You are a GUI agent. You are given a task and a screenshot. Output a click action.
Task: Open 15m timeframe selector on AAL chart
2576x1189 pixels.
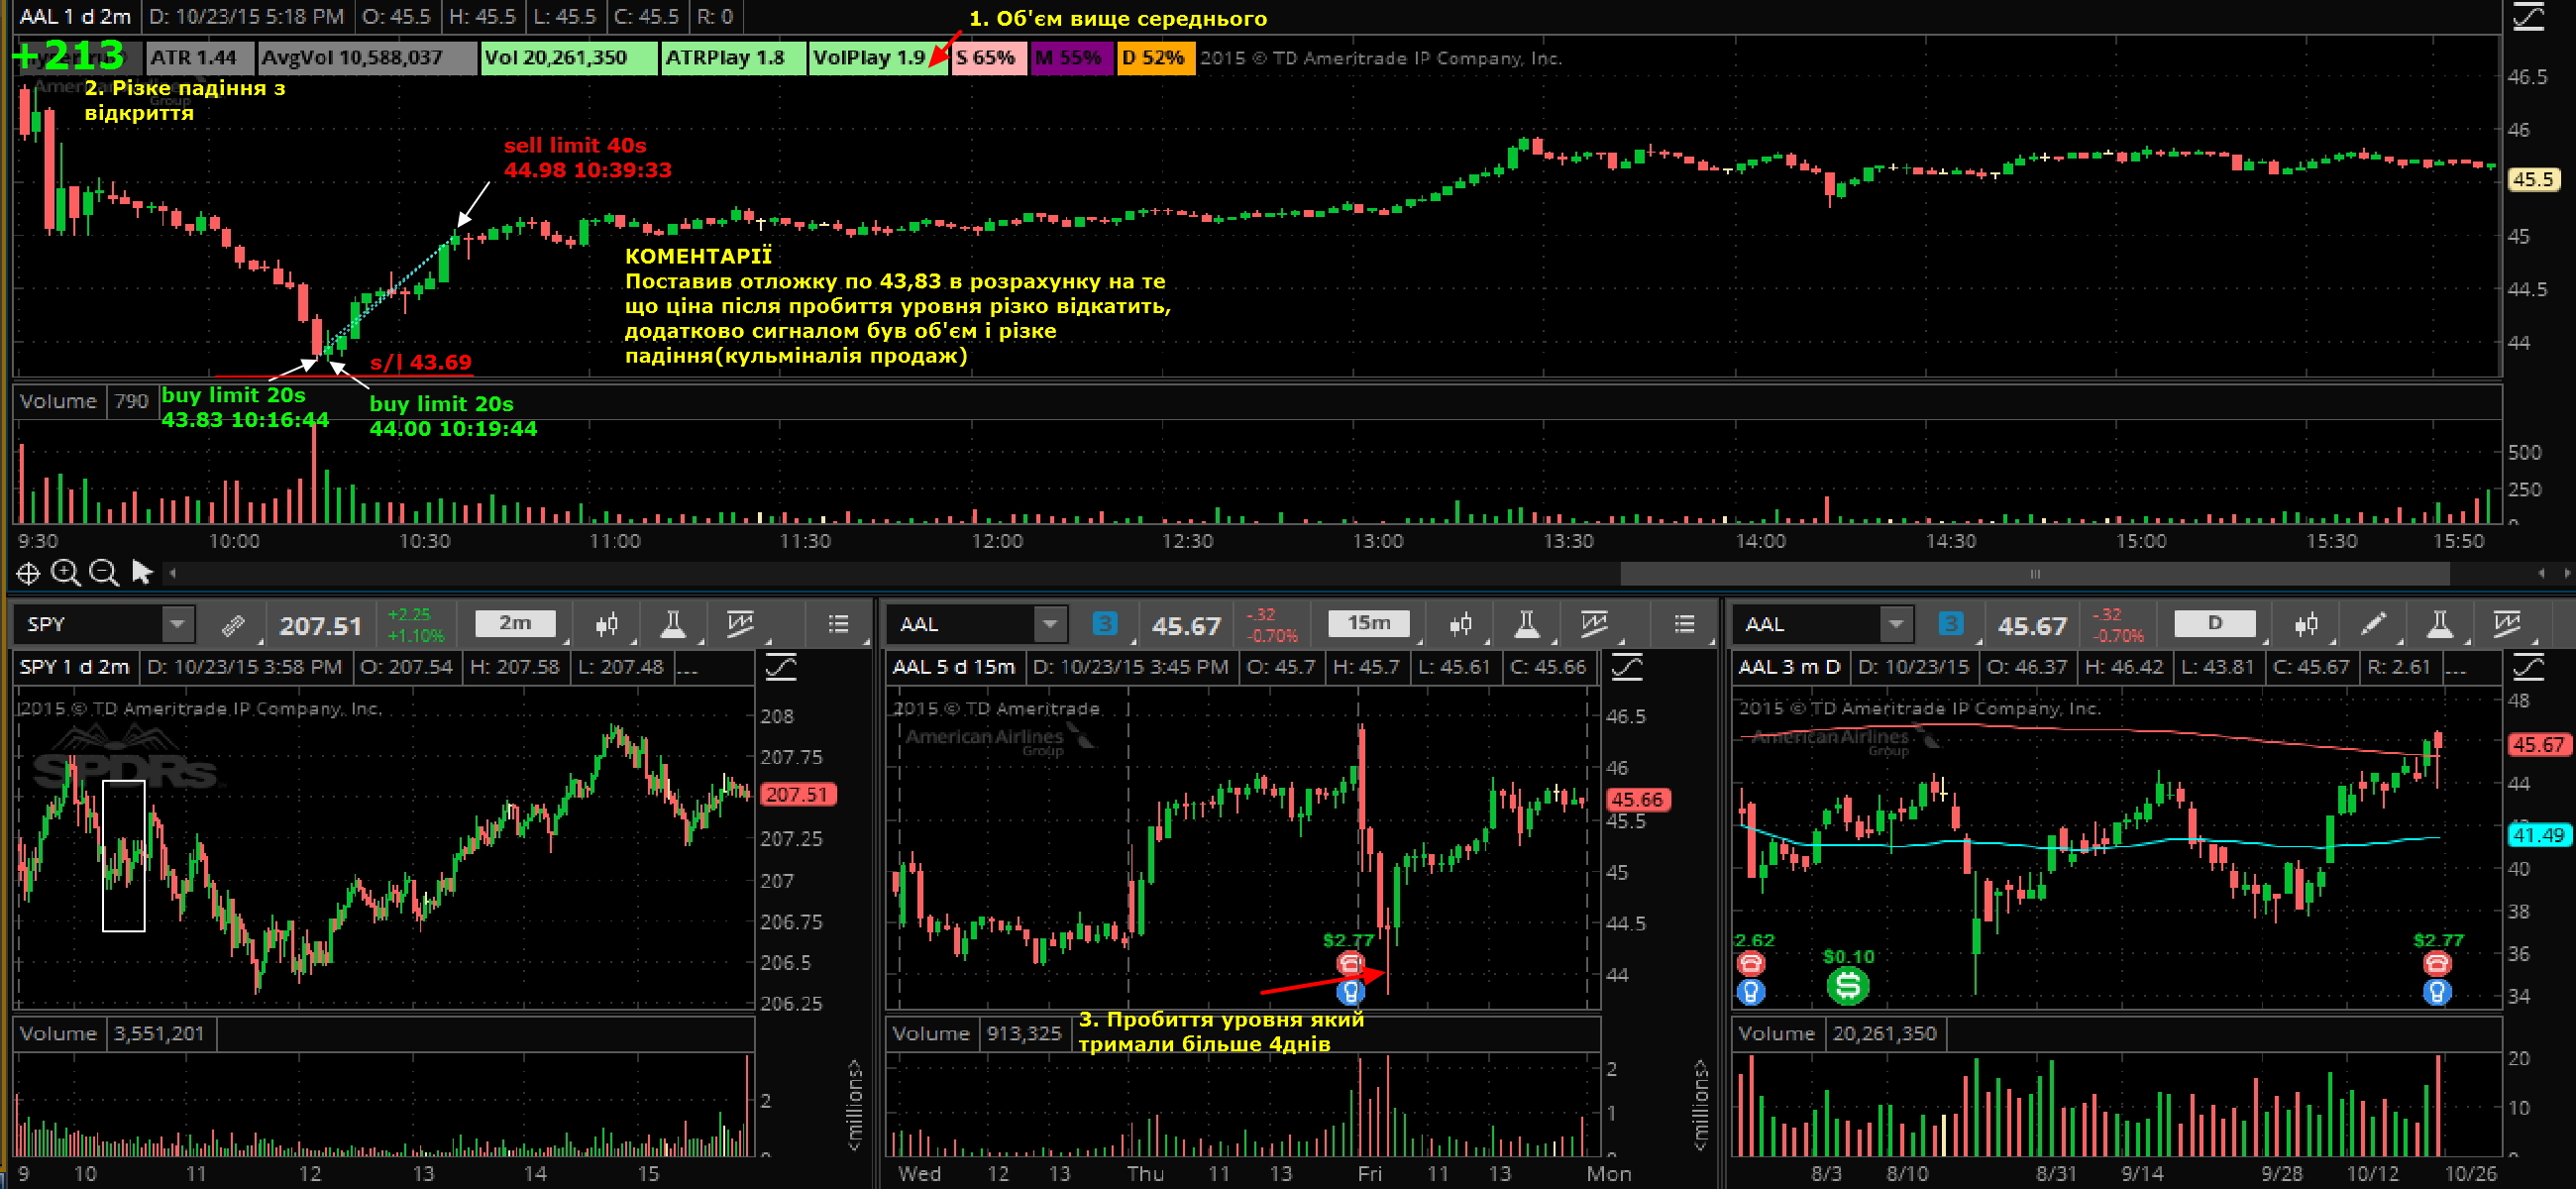(1369, 624)
